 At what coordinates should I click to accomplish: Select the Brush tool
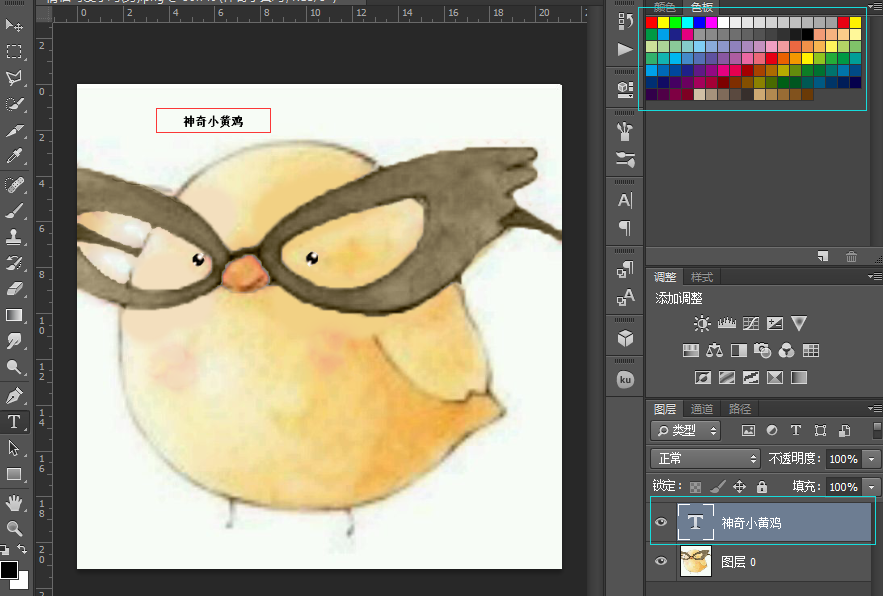point(14,211)
